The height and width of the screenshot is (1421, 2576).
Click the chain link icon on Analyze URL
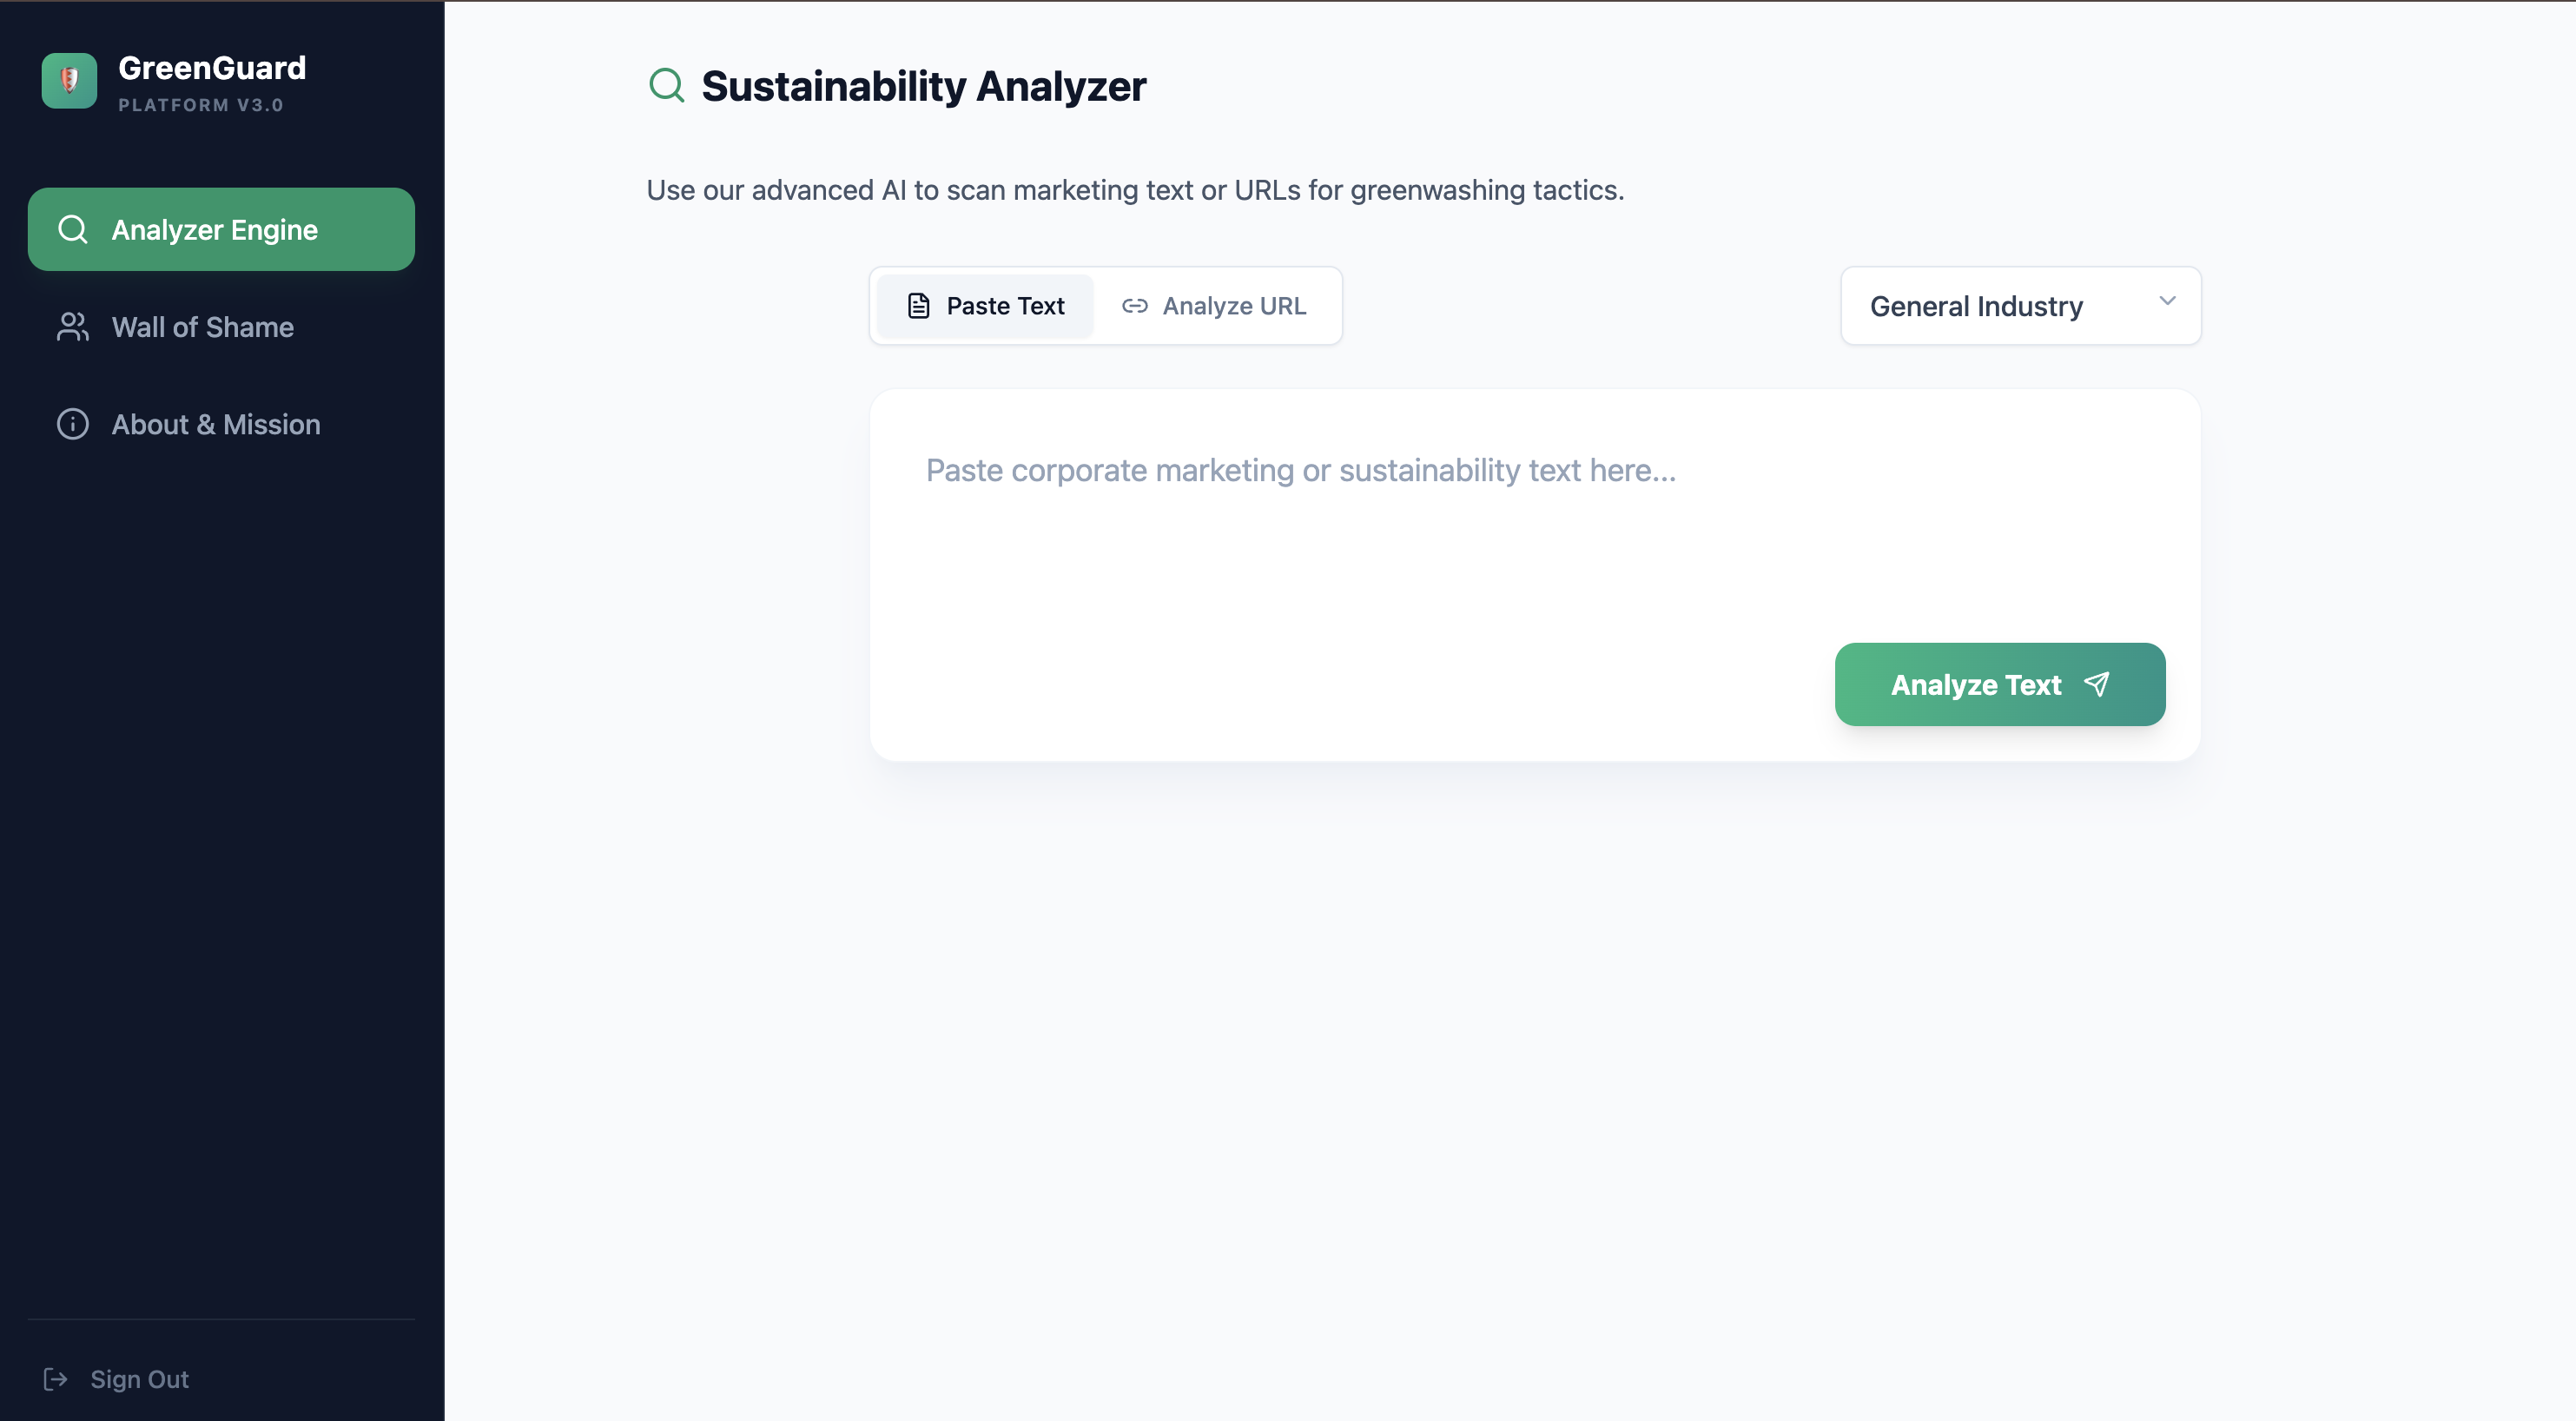[1134, 306]
